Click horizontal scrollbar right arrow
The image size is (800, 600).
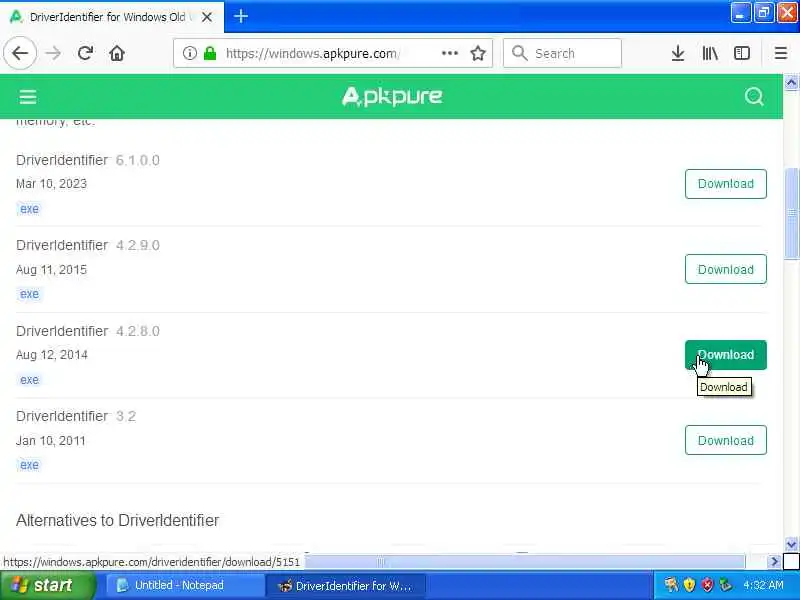point(774,562)
